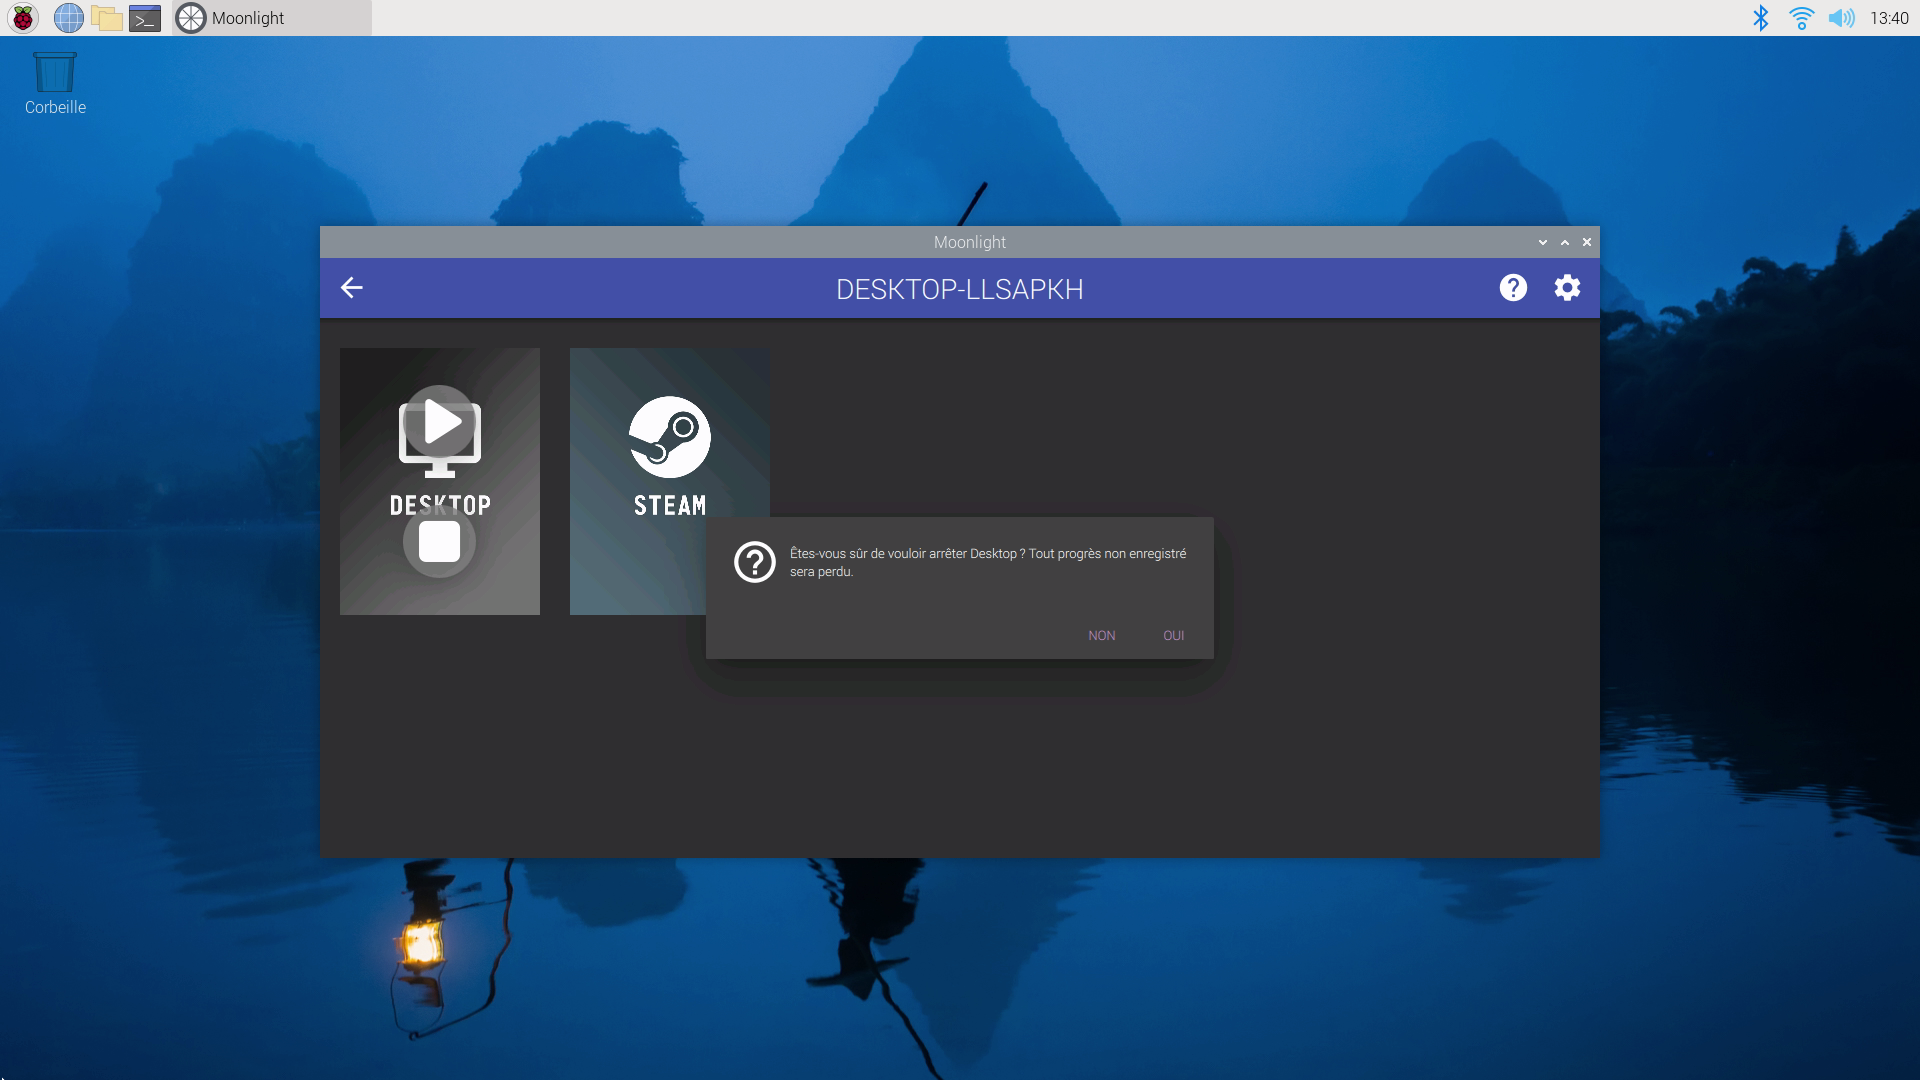Click the clock showing 13:40

1890,17
